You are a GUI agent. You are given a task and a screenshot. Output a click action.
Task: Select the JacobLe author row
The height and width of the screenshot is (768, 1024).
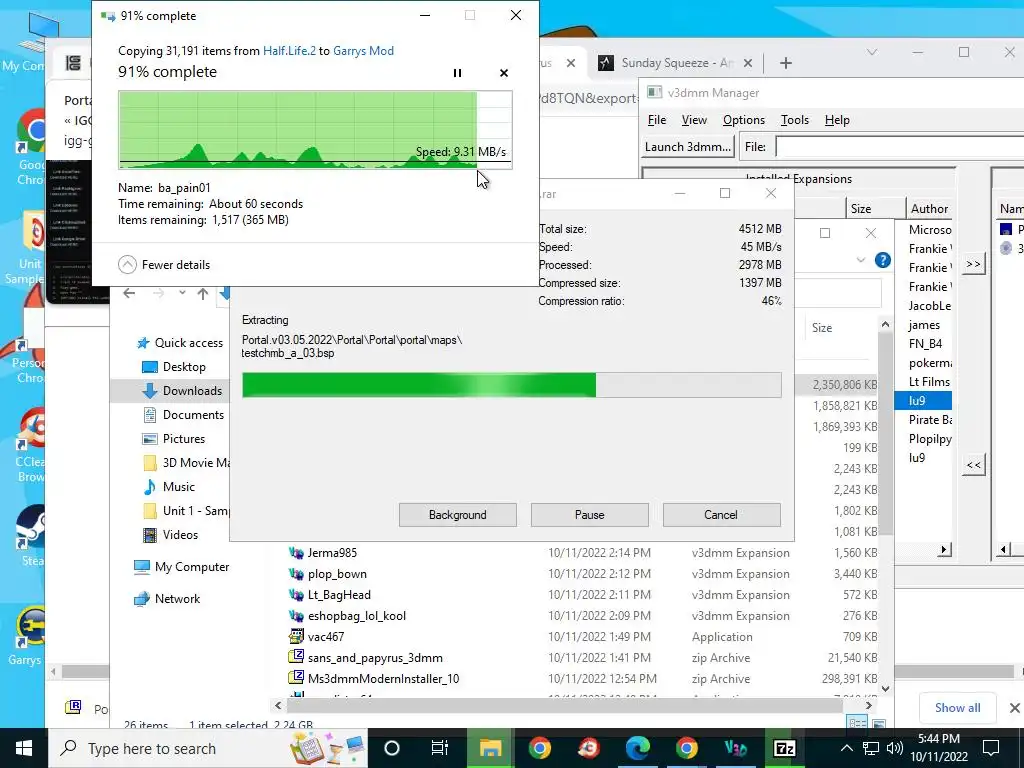click(929, 306)
